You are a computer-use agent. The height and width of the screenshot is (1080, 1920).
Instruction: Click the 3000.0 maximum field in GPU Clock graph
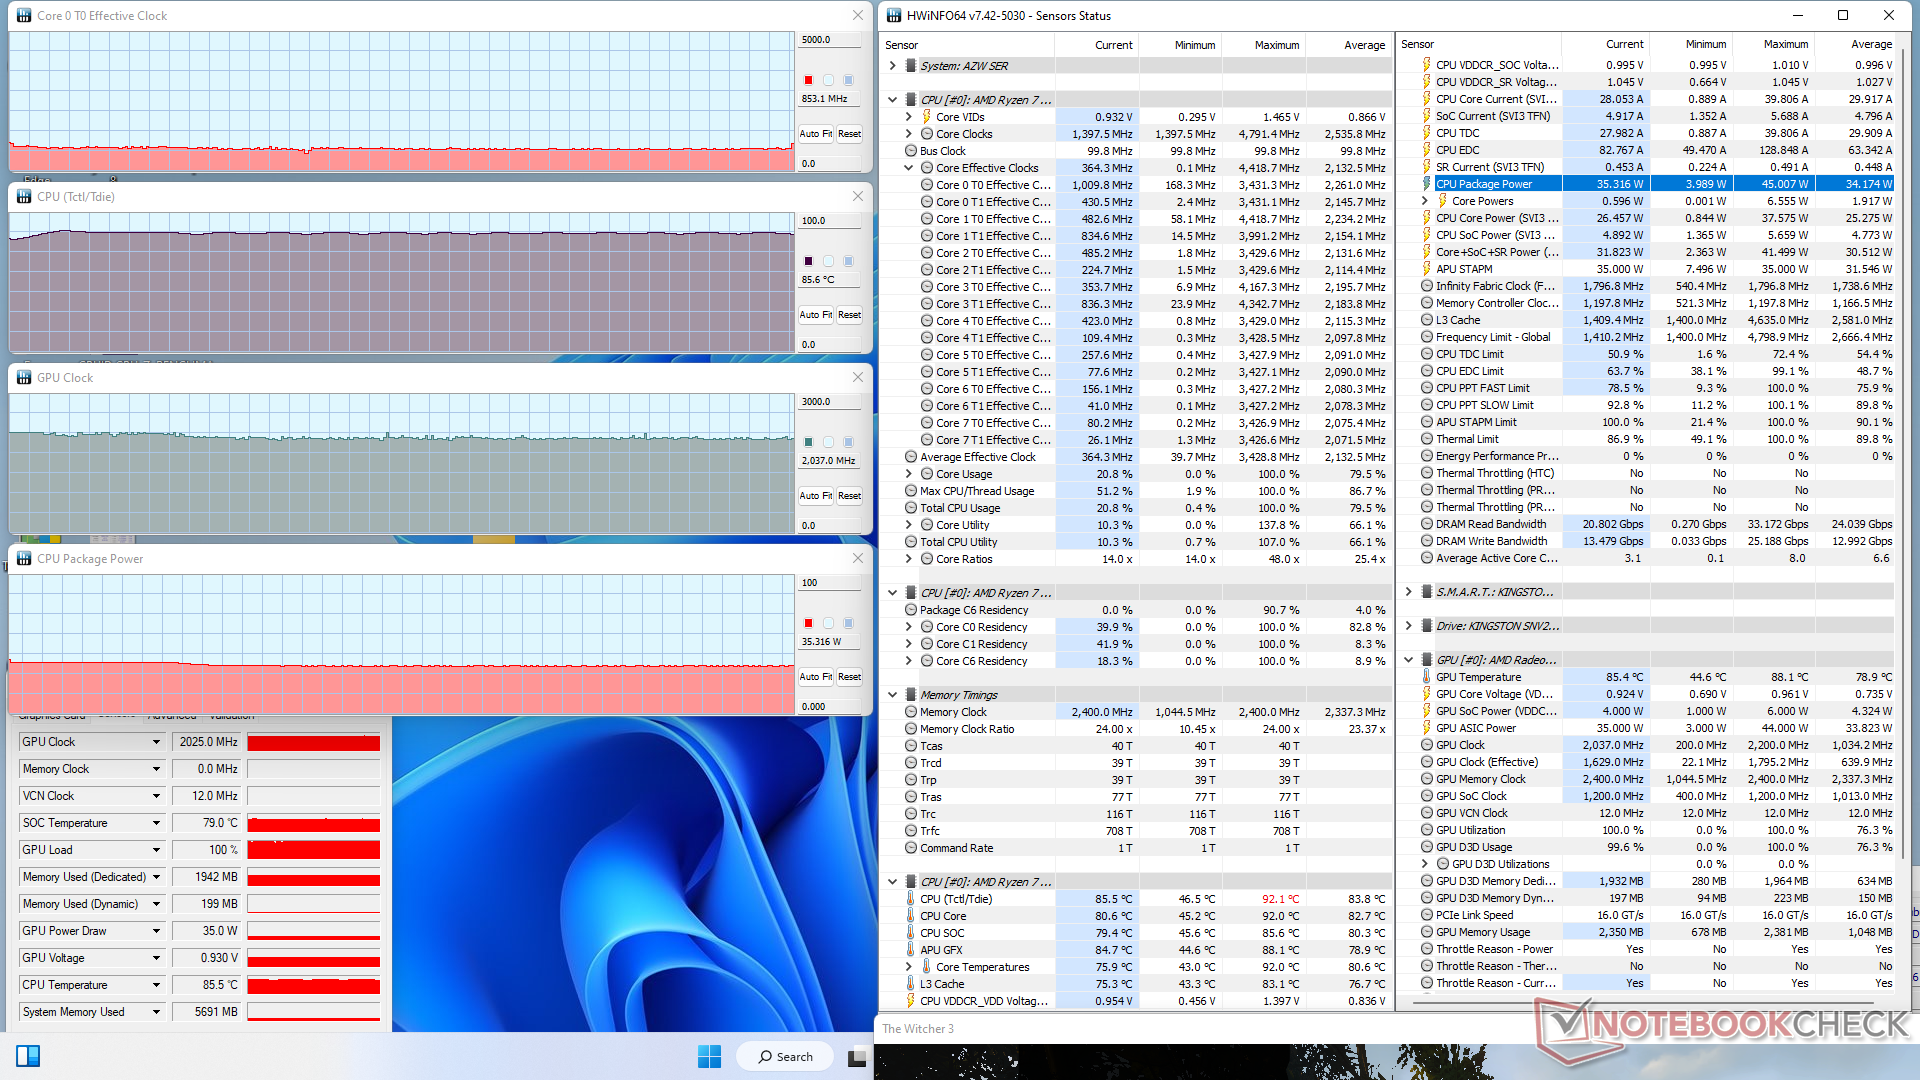829,402
